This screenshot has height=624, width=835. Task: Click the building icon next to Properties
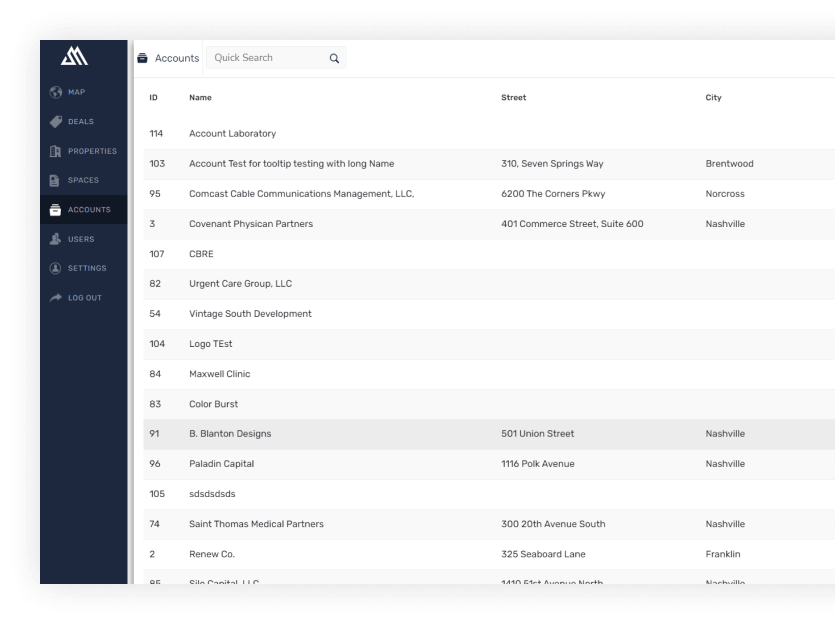pos(56,151)
